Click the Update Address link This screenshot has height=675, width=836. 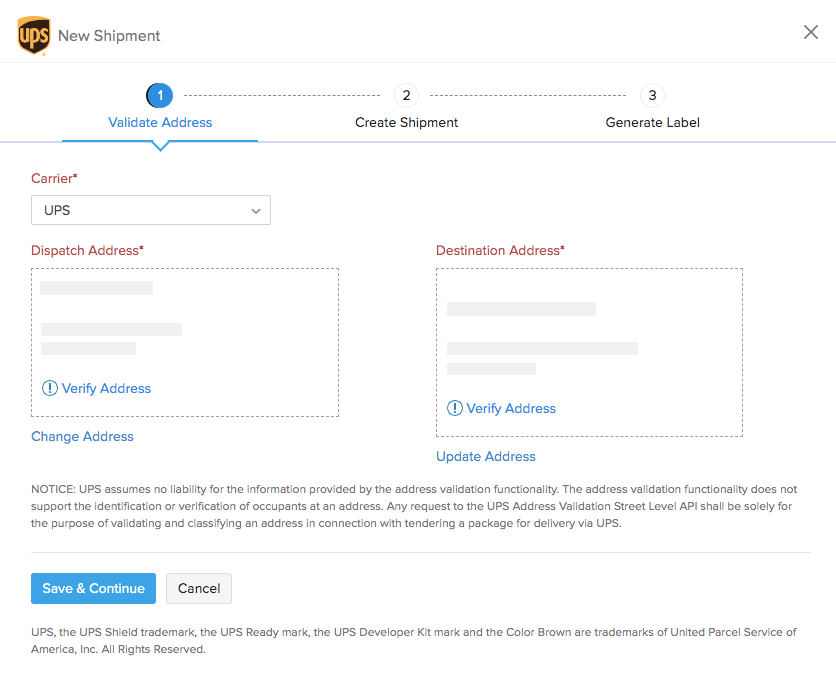tap(486, 456)
